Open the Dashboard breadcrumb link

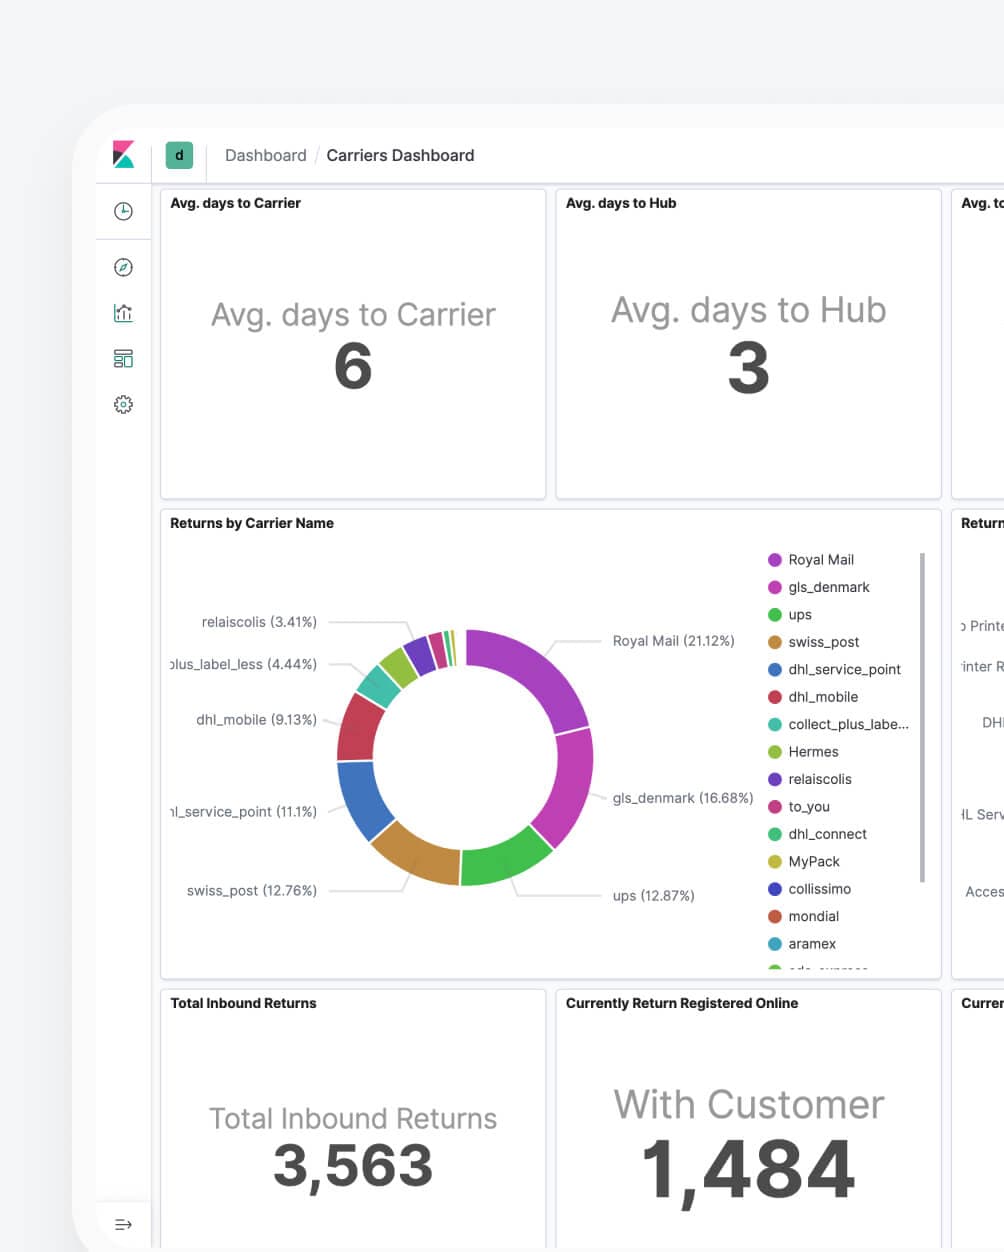[x=265, y=155]
